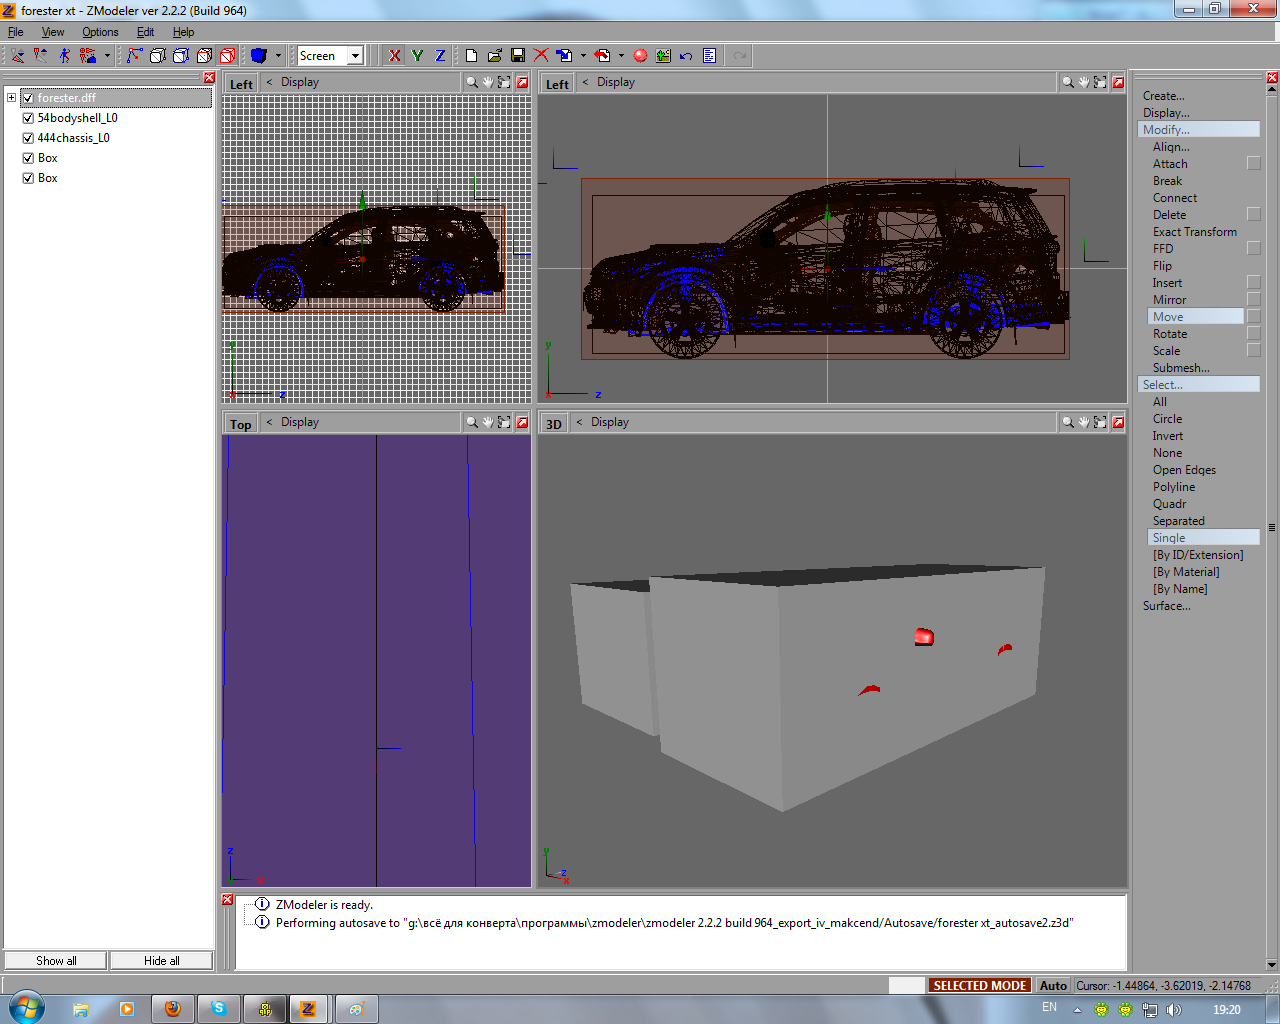Click the Undo arrow icon
This screenshot has height=1024, width=1280.
[686, 56]
